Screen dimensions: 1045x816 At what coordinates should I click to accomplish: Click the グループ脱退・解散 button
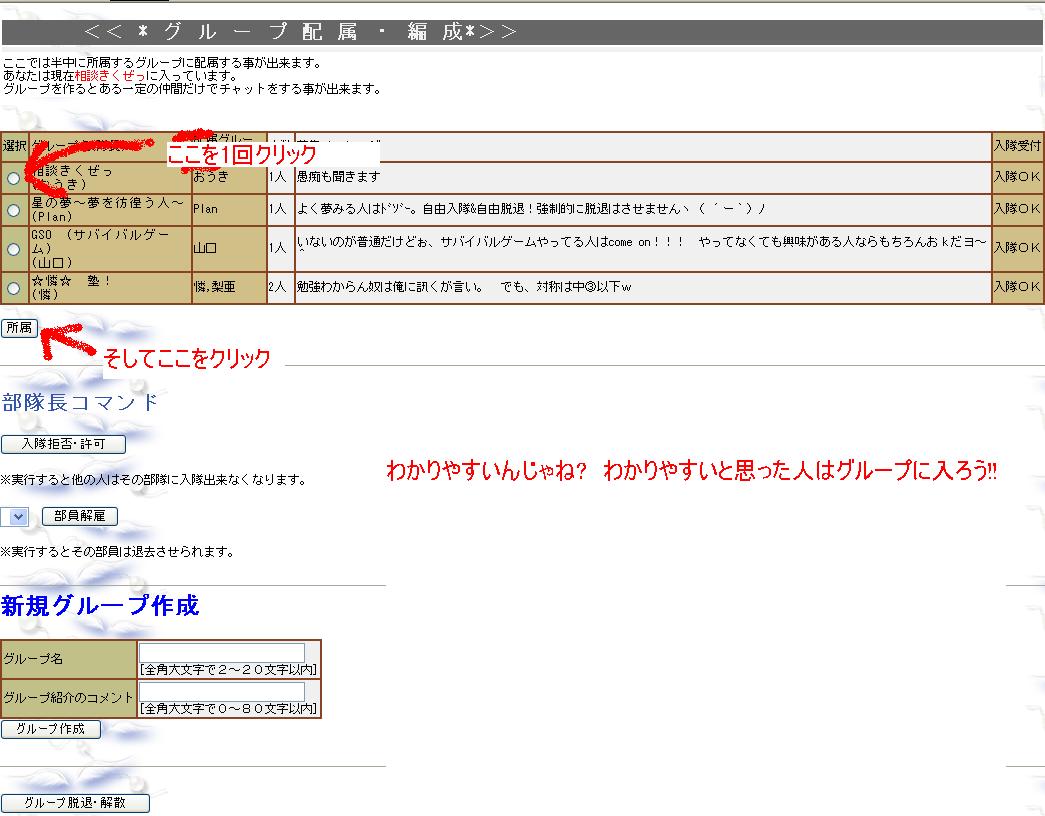pos(75,803)
